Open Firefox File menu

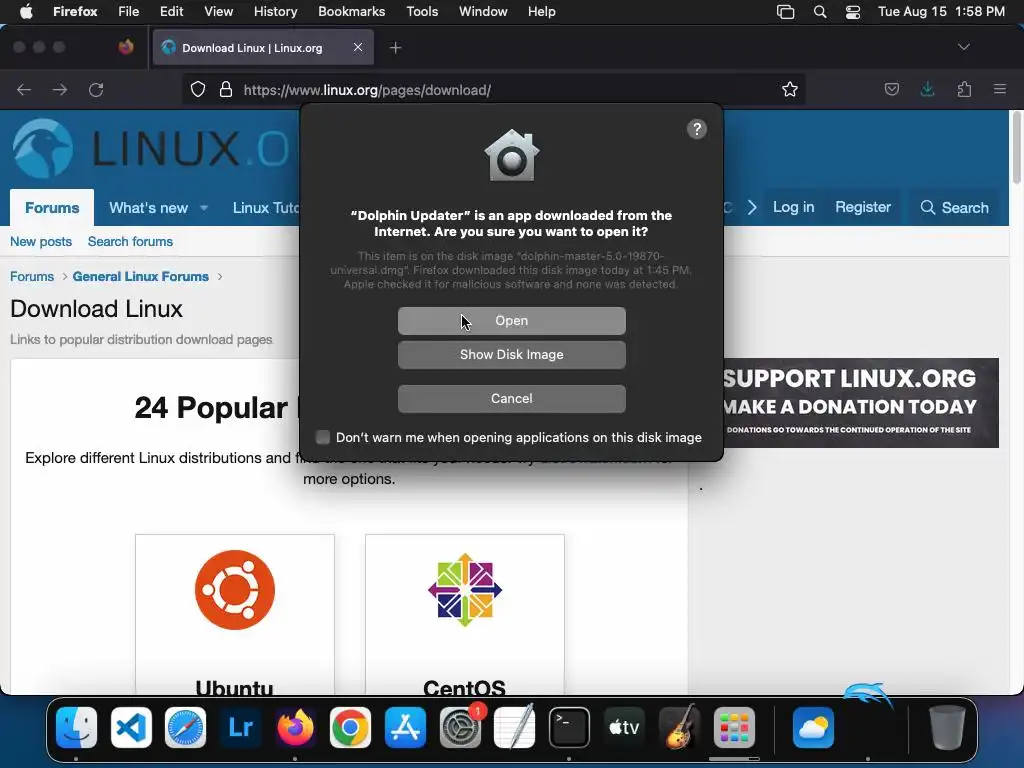[128, 11]
